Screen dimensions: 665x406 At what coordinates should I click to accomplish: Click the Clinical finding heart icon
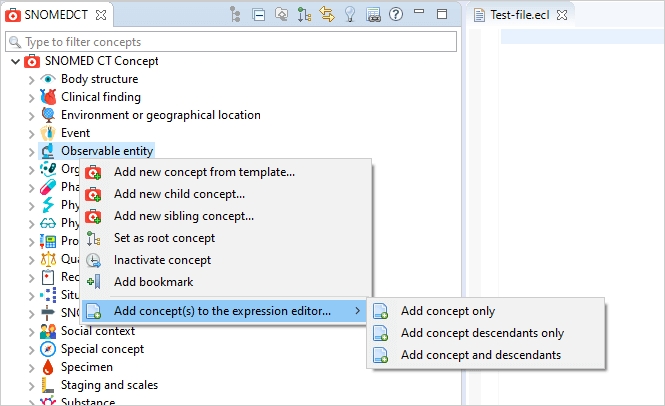(48, 97)
